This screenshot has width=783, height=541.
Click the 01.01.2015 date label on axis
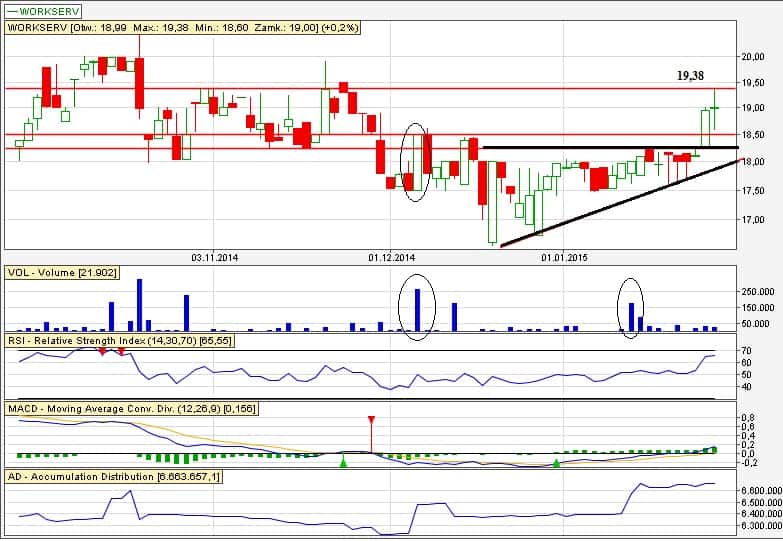pyautogui.click(x=562, y=257)
